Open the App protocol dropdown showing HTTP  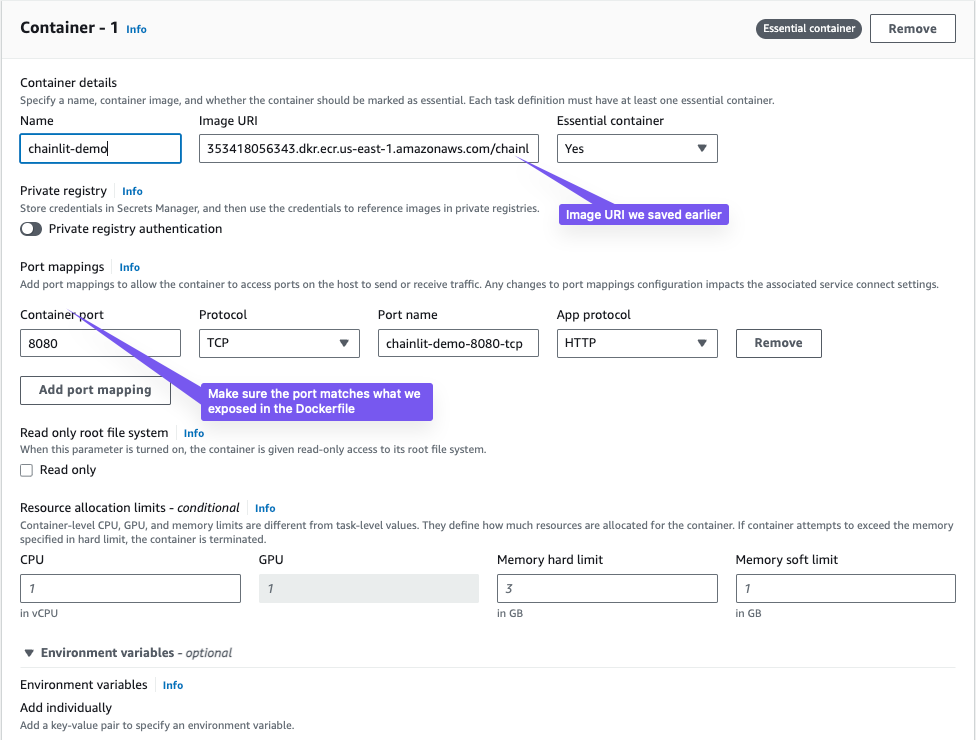click(637, 343)
